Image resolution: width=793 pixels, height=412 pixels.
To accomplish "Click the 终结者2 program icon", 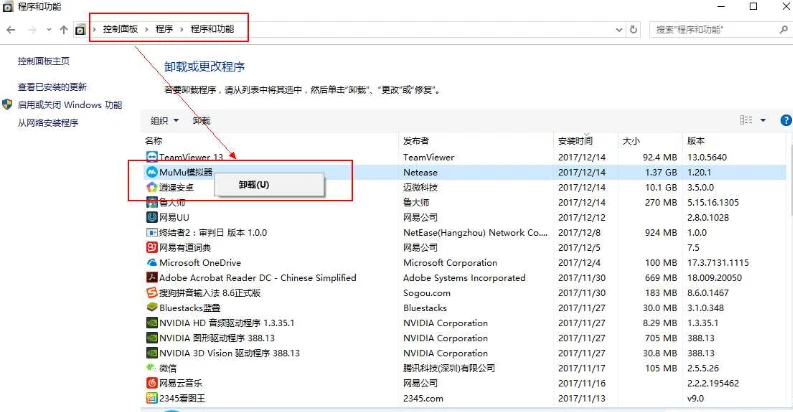I will (x=152, y=233).
